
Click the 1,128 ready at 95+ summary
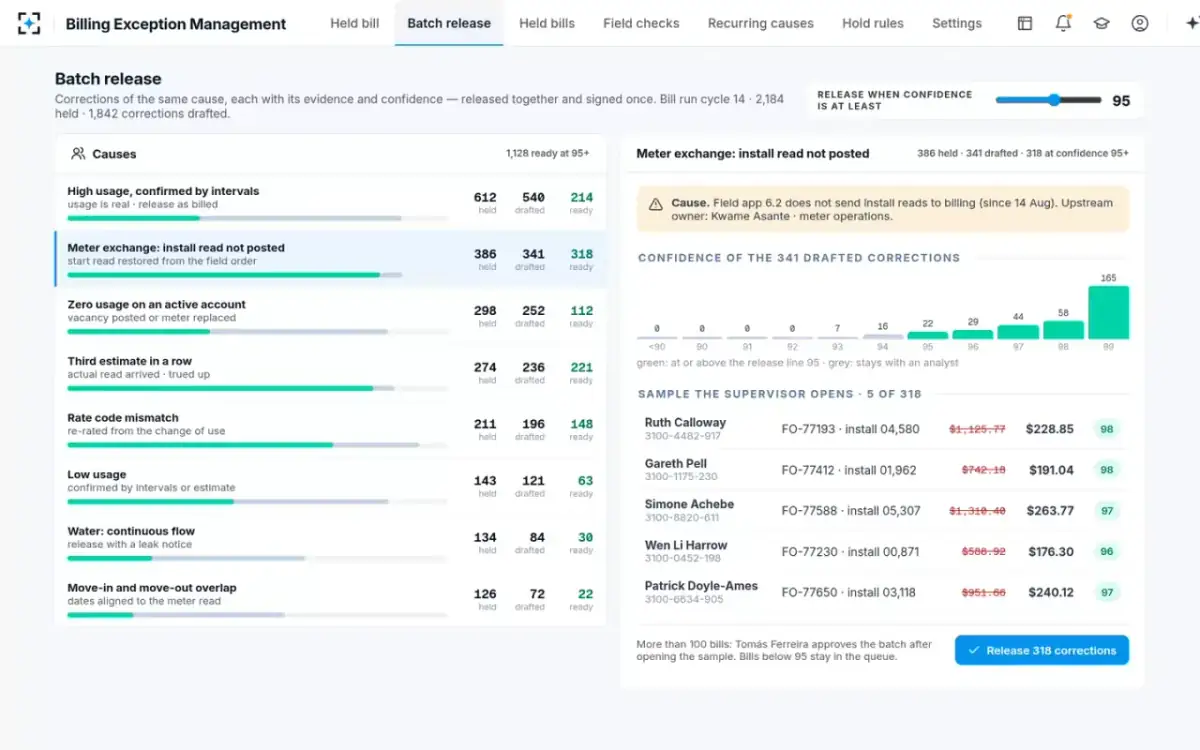[x=547, y=154]
